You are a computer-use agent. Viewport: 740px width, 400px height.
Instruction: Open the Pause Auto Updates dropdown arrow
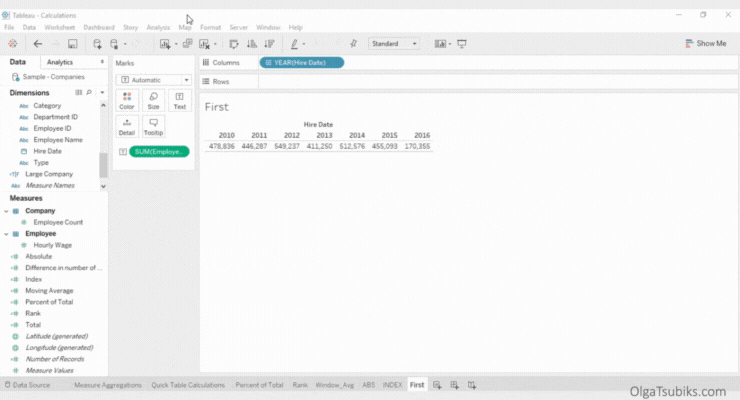[125, 44]
